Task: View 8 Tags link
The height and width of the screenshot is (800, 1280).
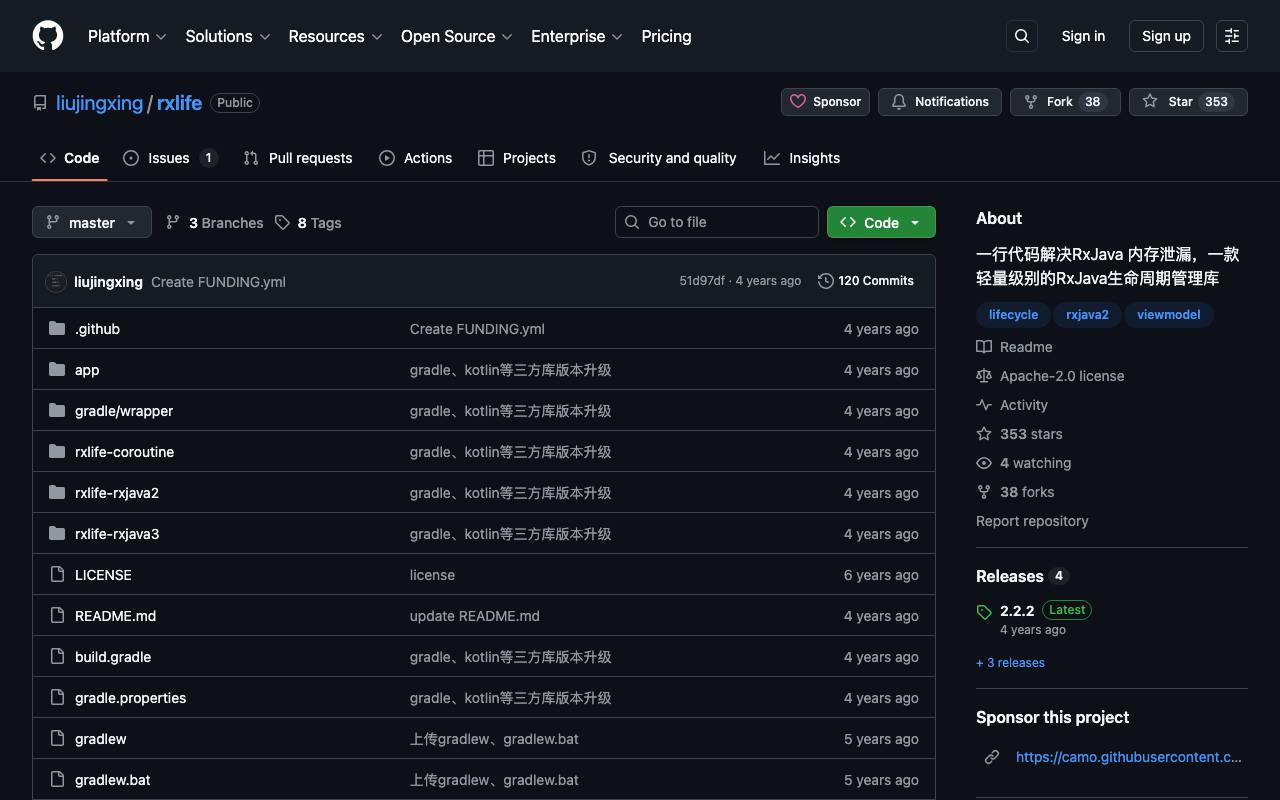Action: 308,223
